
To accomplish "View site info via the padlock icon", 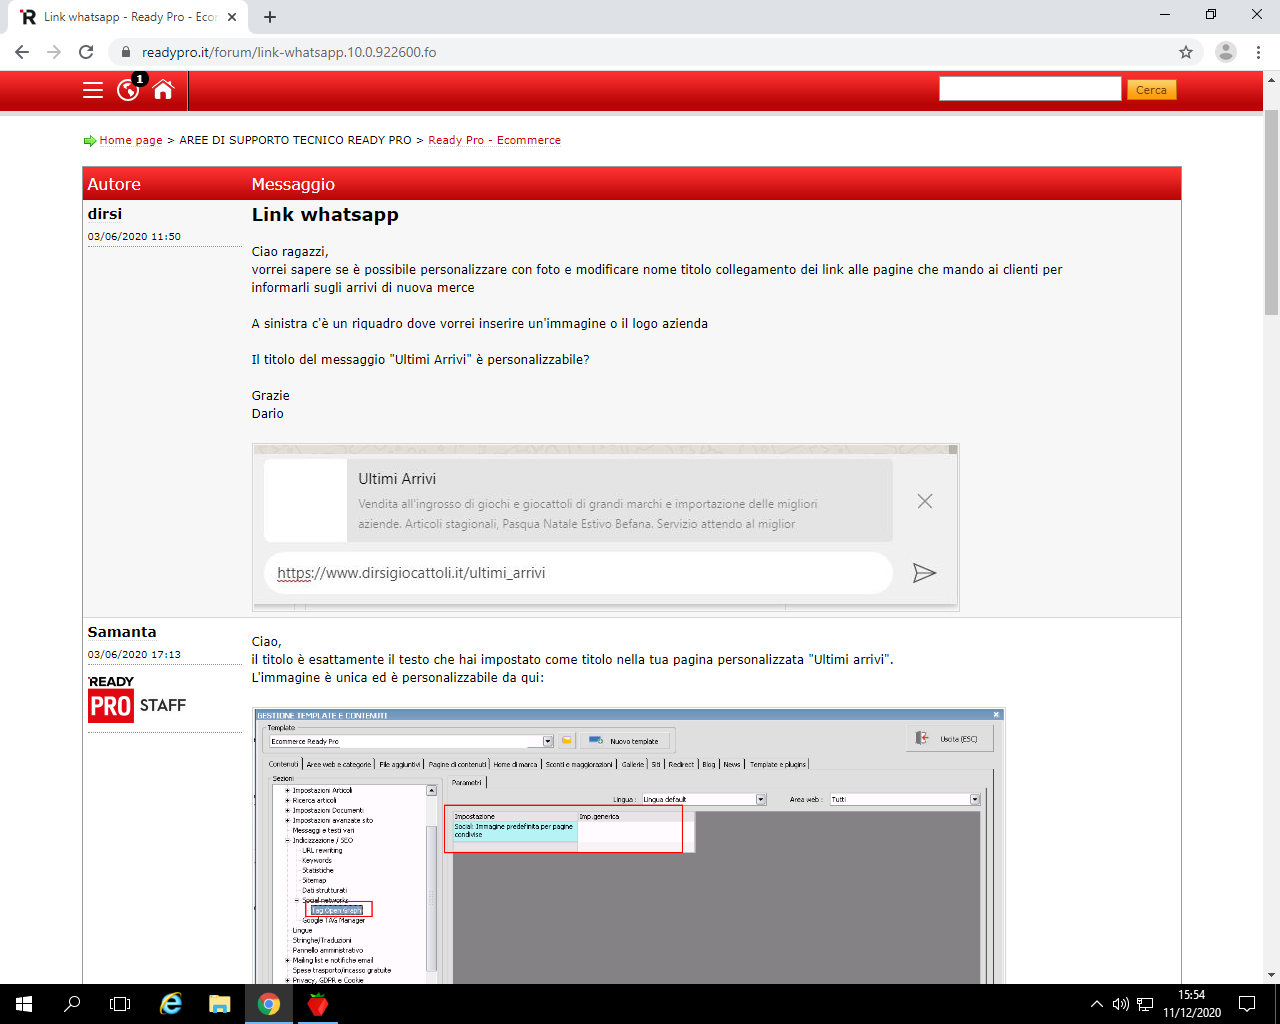I will (125, 52).
